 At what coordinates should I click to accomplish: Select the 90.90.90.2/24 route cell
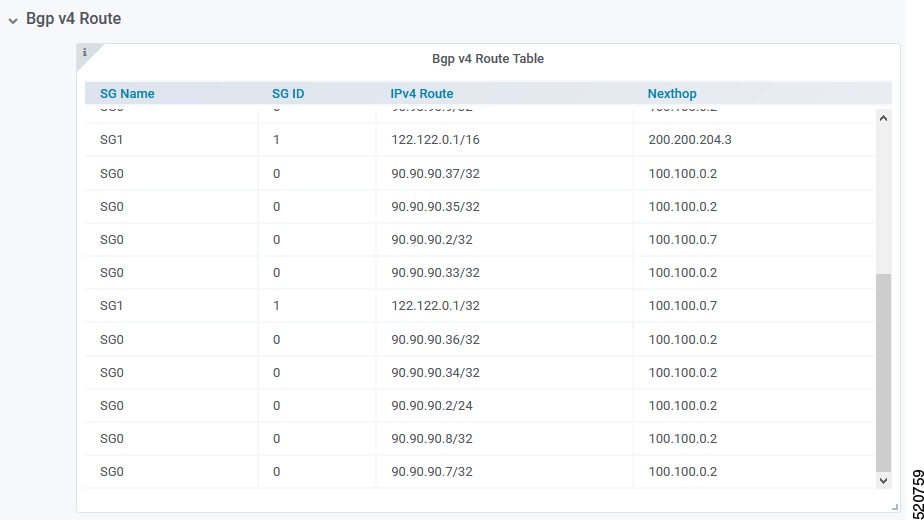[x=431, y=406]
